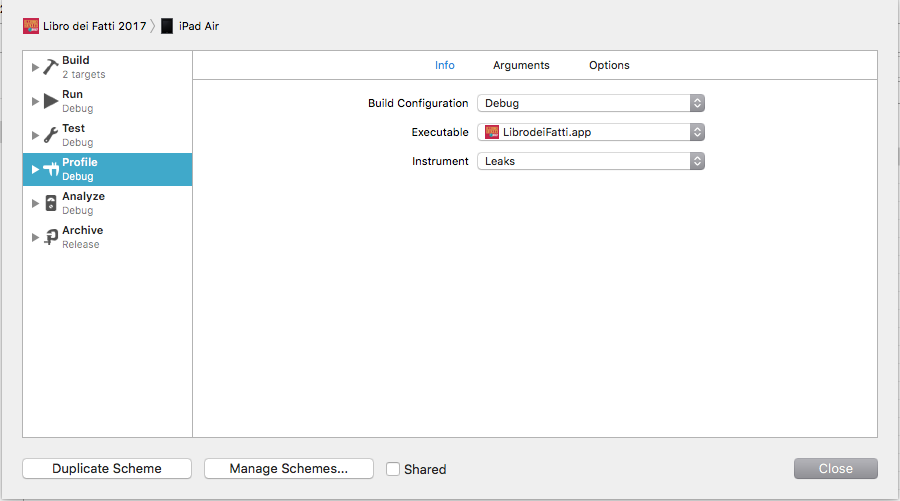The image size is (900, 501).
Task: Click the 'Instrument' label
Action: 440,161
